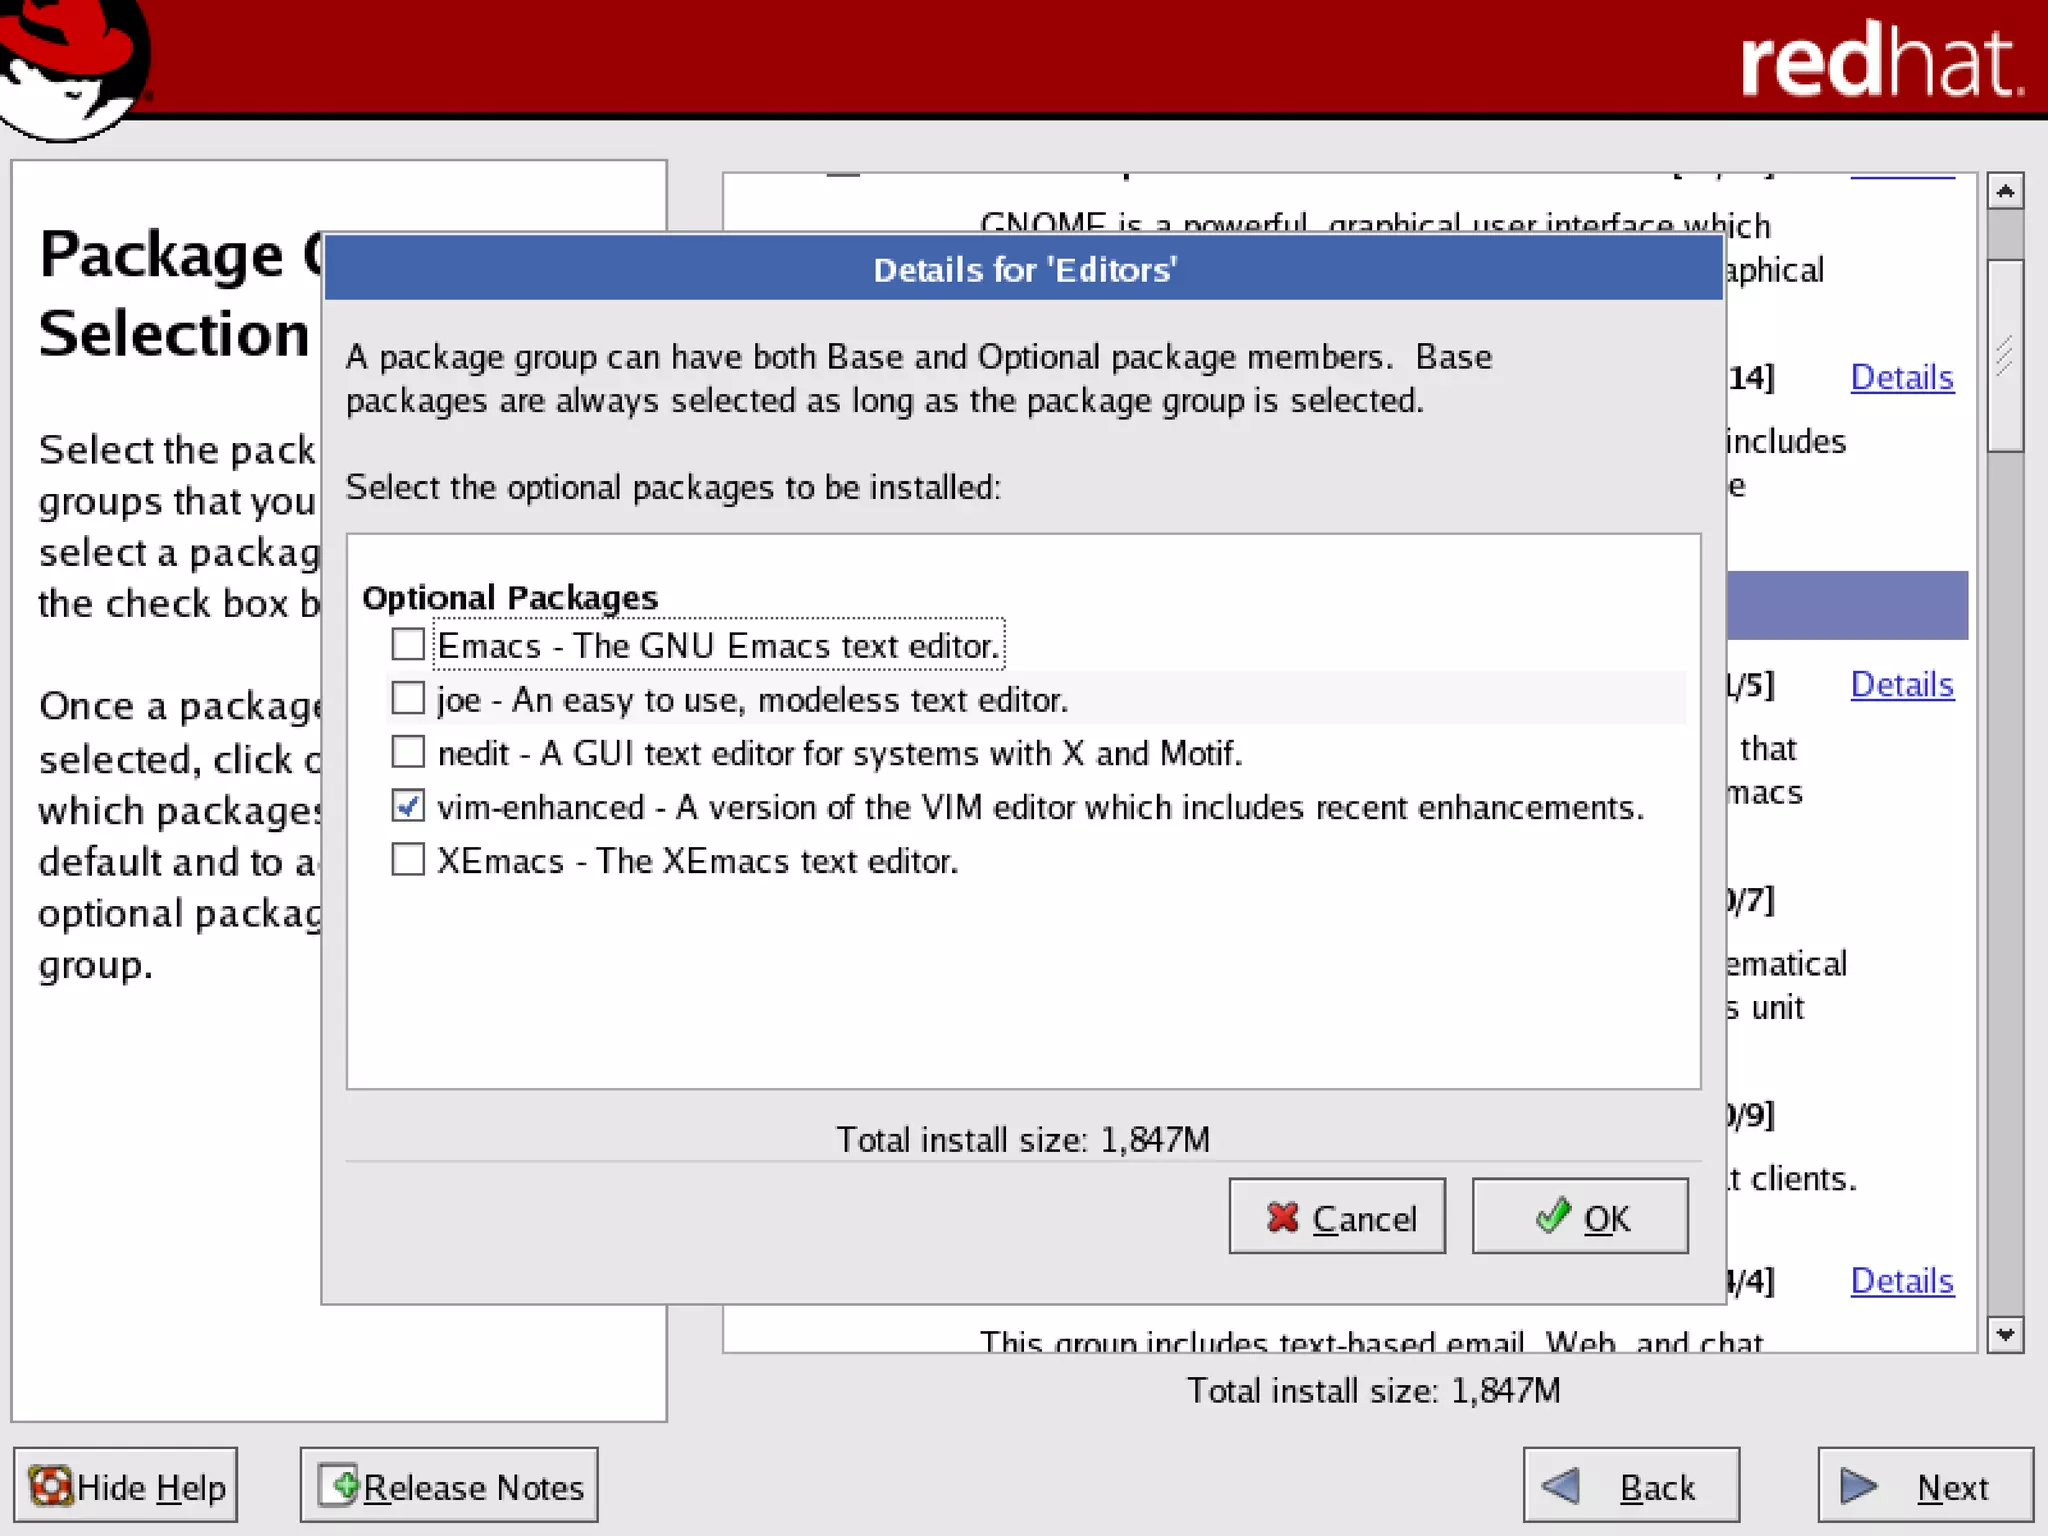Click the scrollbar up arrow
Image resolution: width=2048 pixels, height=1536 pixels.
point(2005,191)
